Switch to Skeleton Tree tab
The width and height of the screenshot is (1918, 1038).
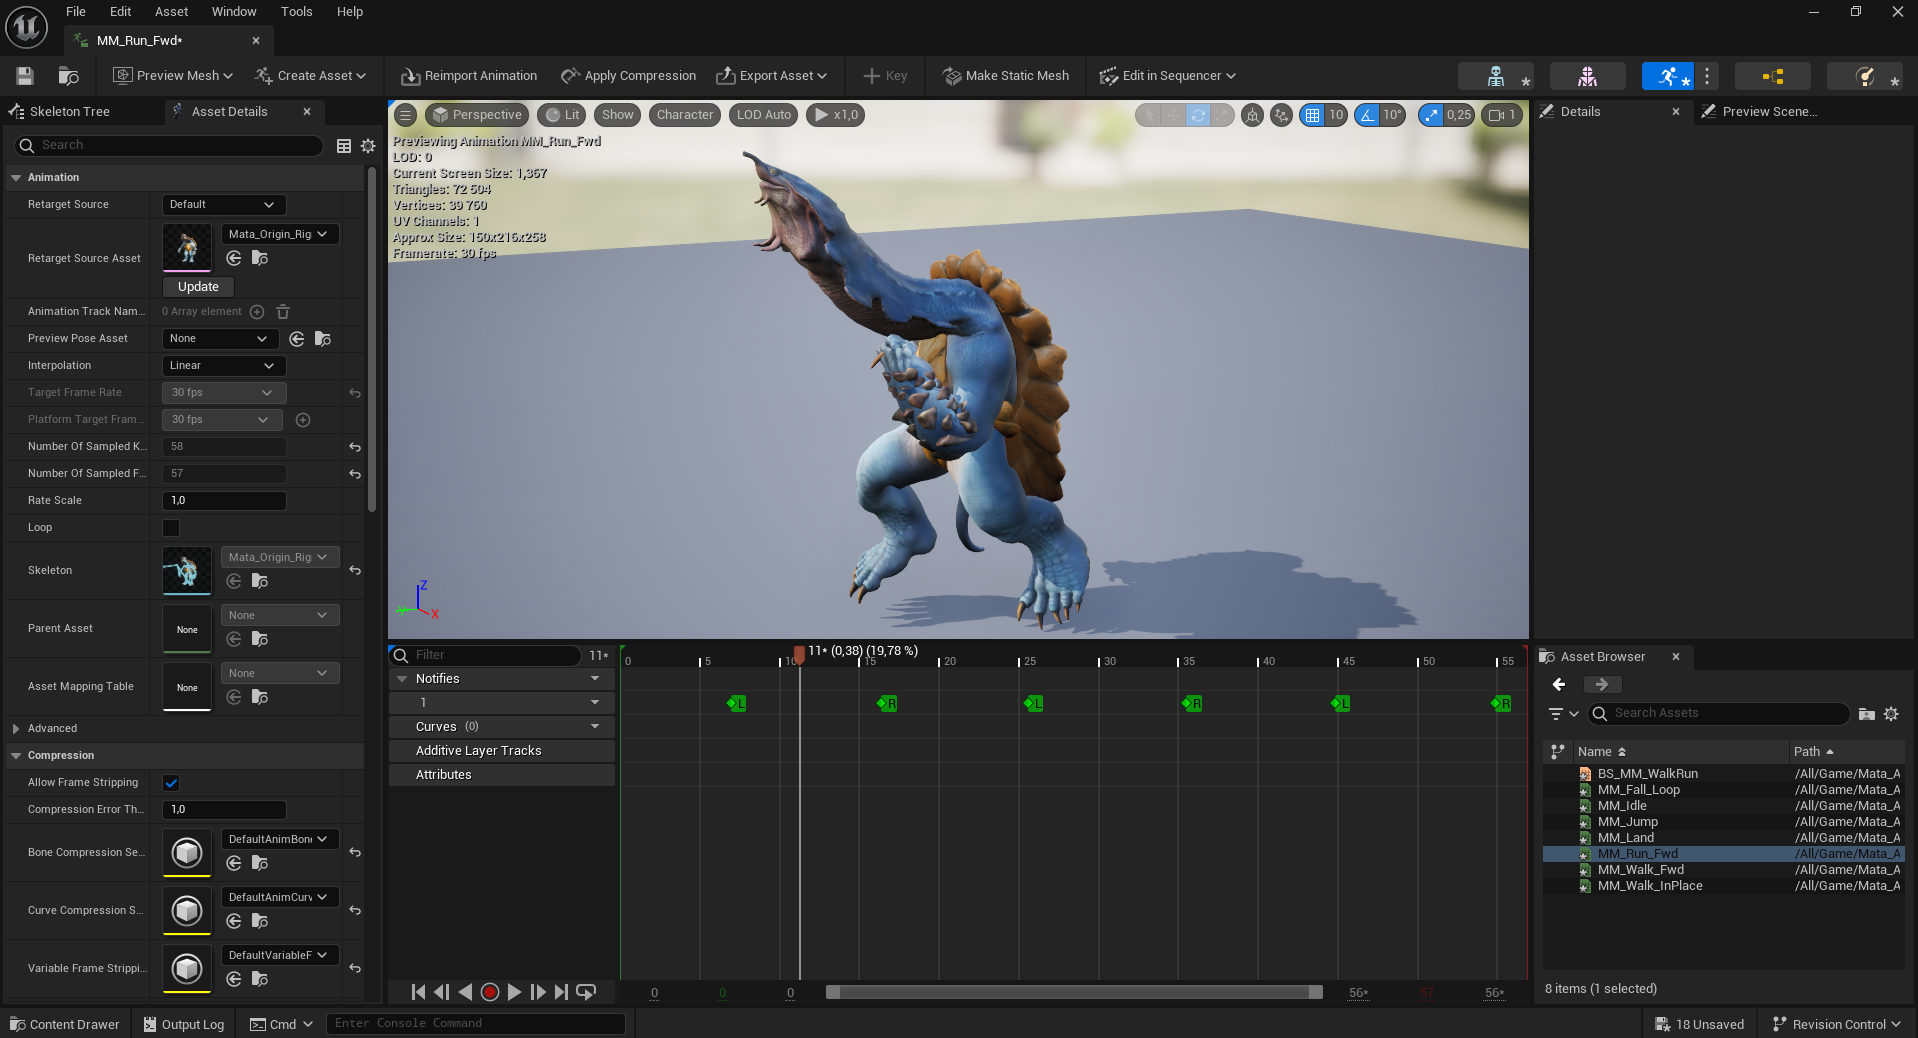coord(70,112)
